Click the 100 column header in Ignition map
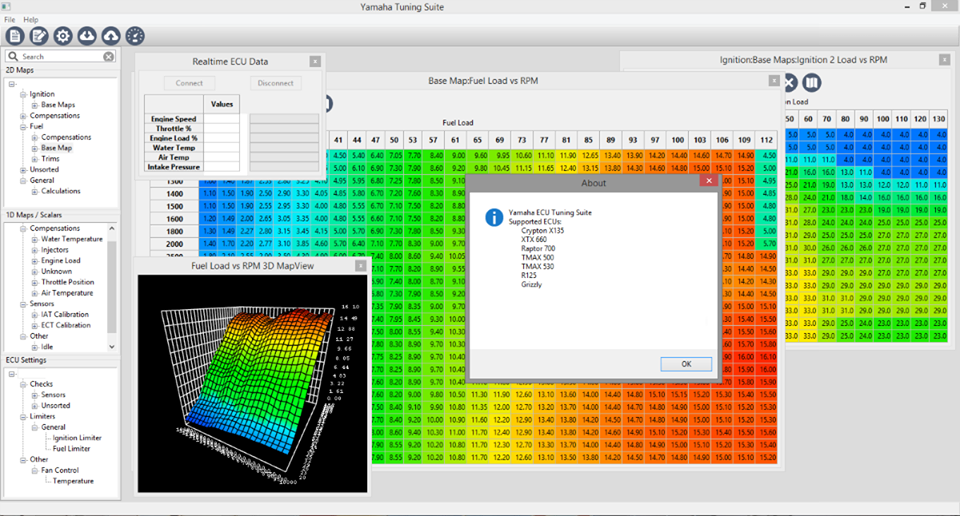 coord(883,119)
